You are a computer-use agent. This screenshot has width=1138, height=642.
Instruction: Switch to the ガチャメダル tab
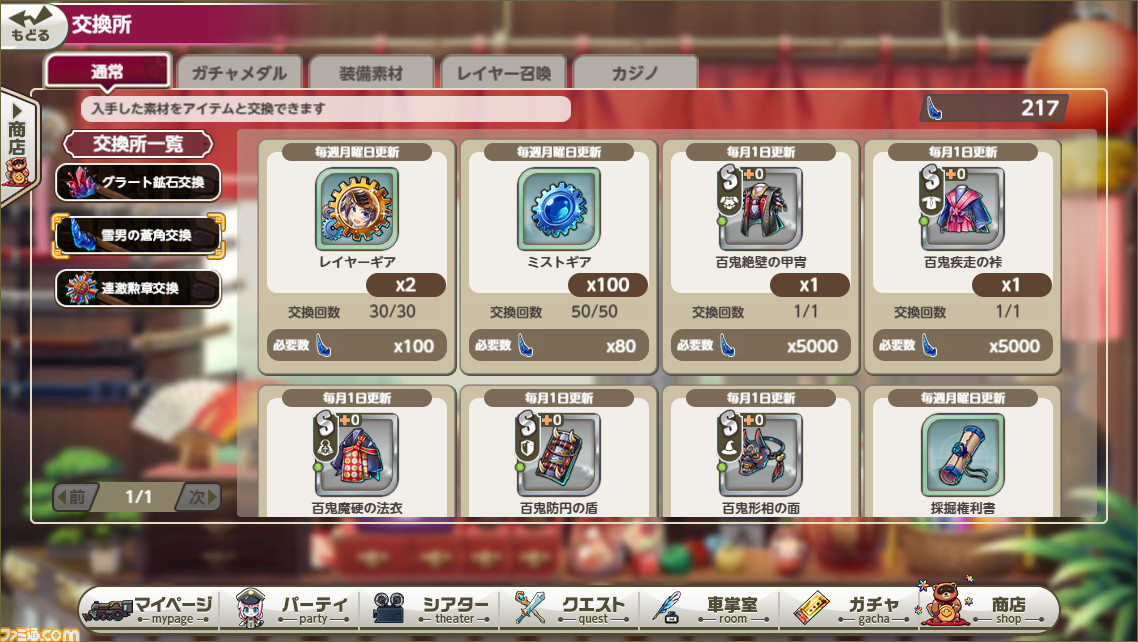(x=239, y=73)
